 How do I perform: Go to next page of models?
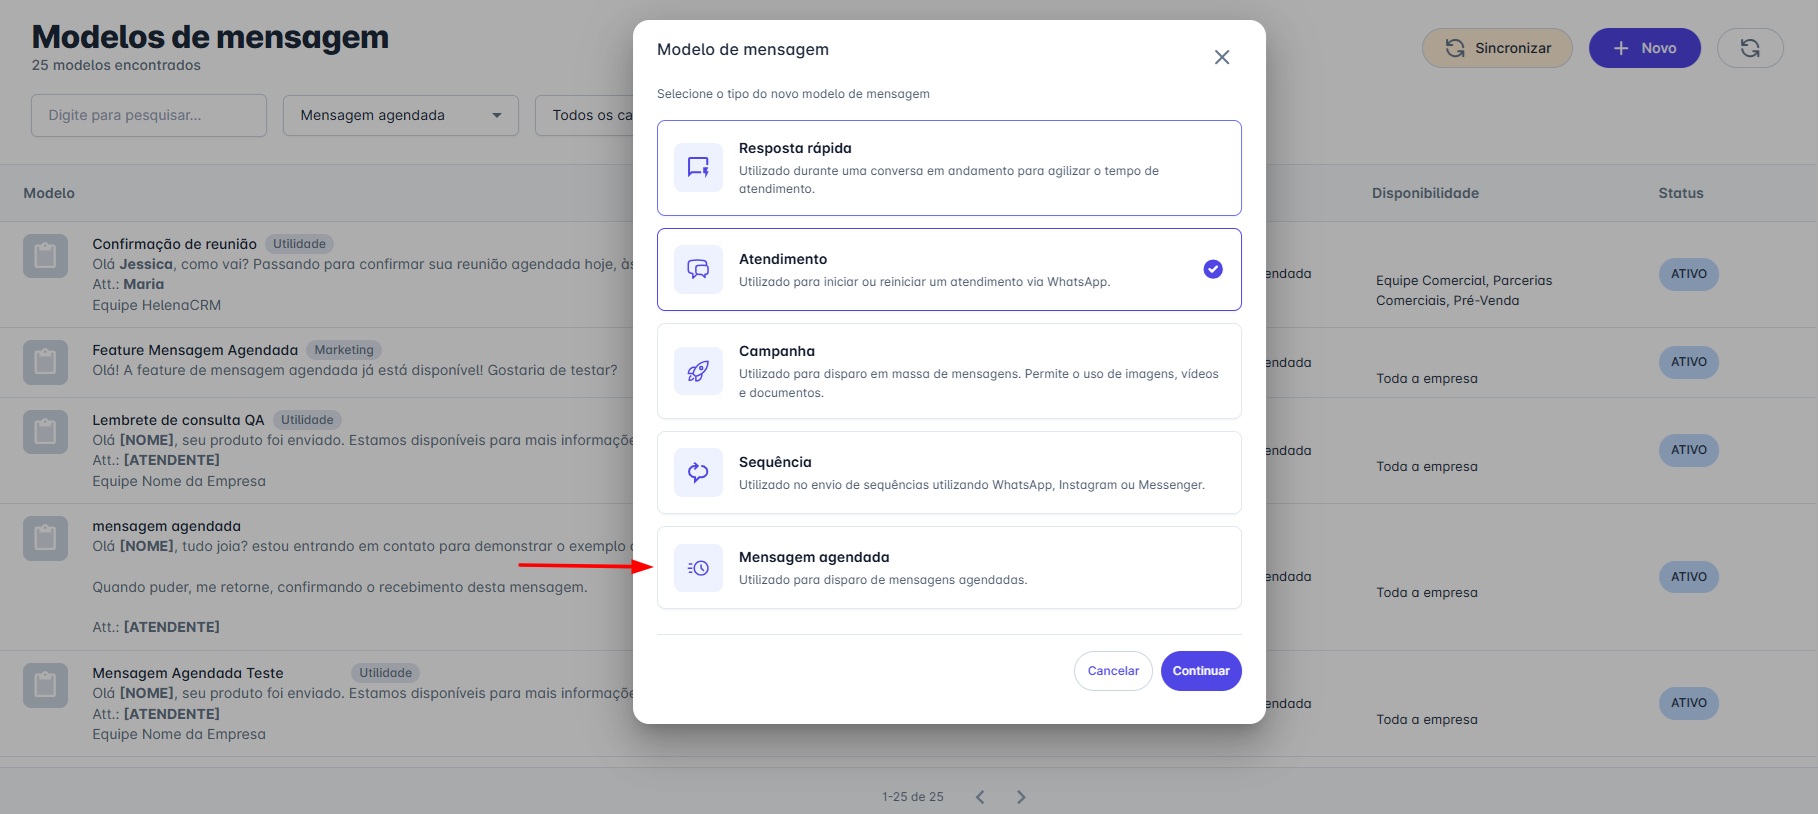click(x=1020, y=797)
